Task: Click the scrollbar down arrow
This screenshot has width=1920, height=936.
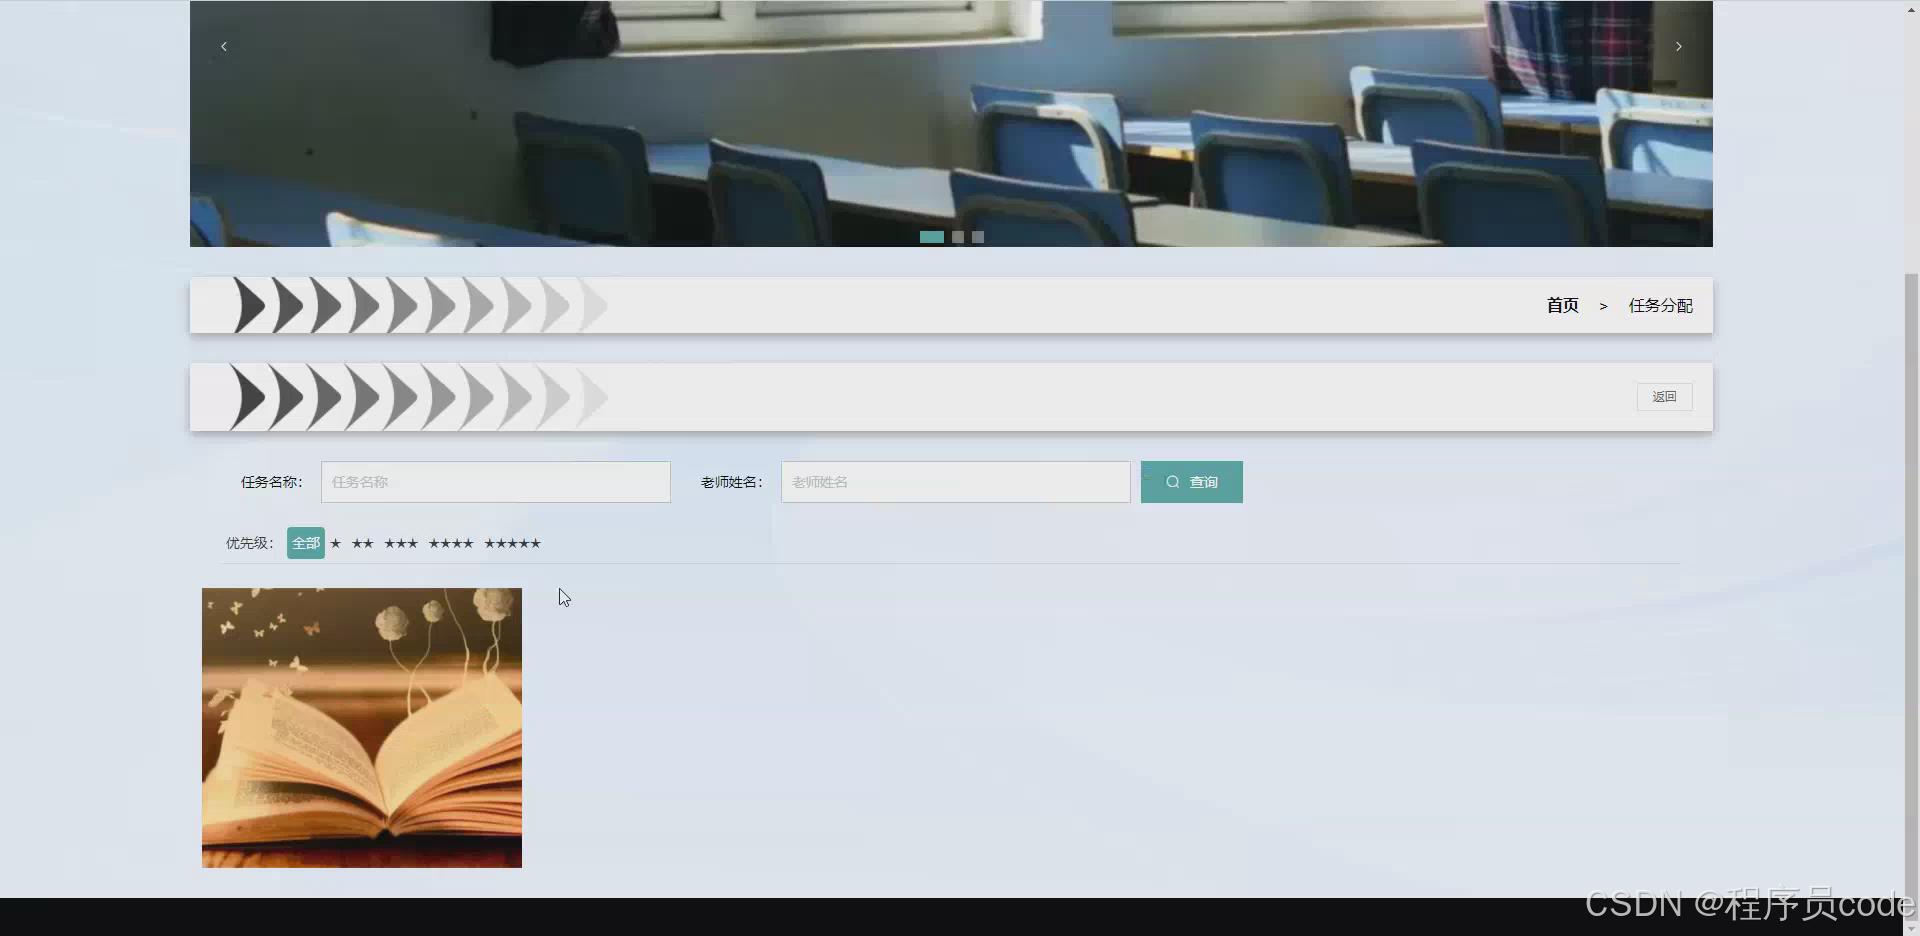Action: pyautogui.click(x=1911, y=927)
